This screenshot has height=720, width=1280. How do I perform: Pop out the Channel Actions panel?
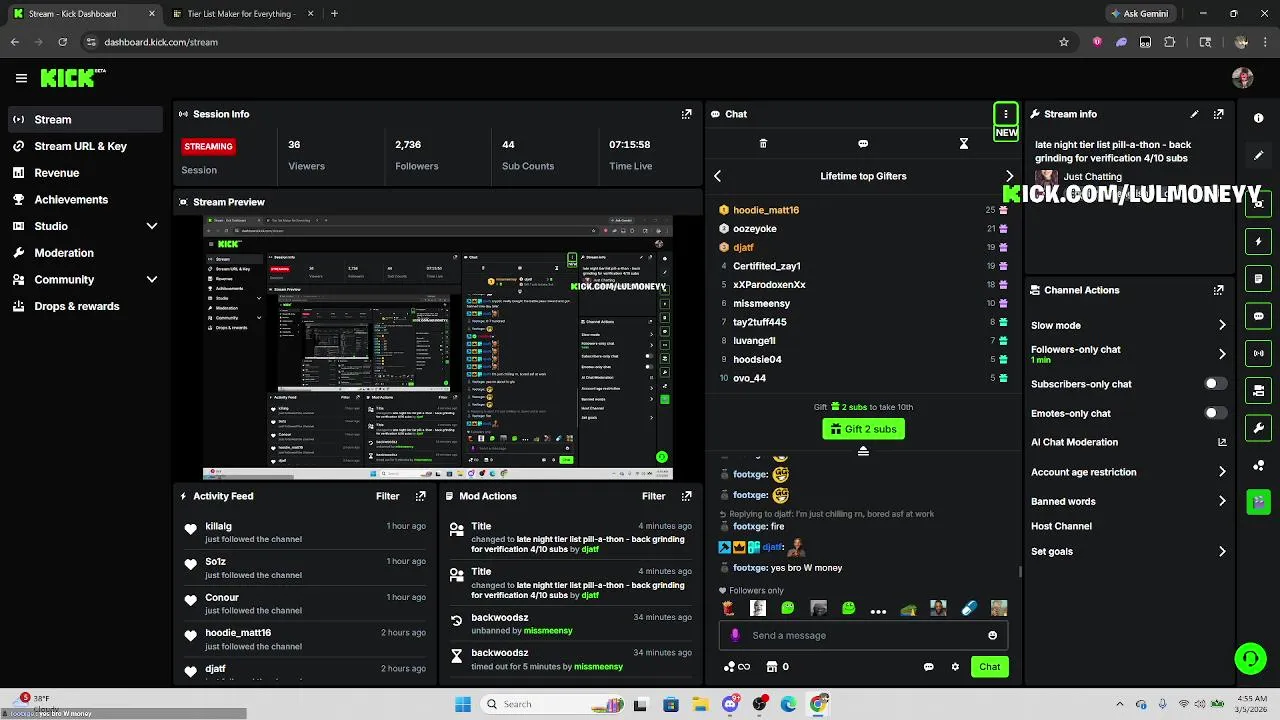(1218, 290)
